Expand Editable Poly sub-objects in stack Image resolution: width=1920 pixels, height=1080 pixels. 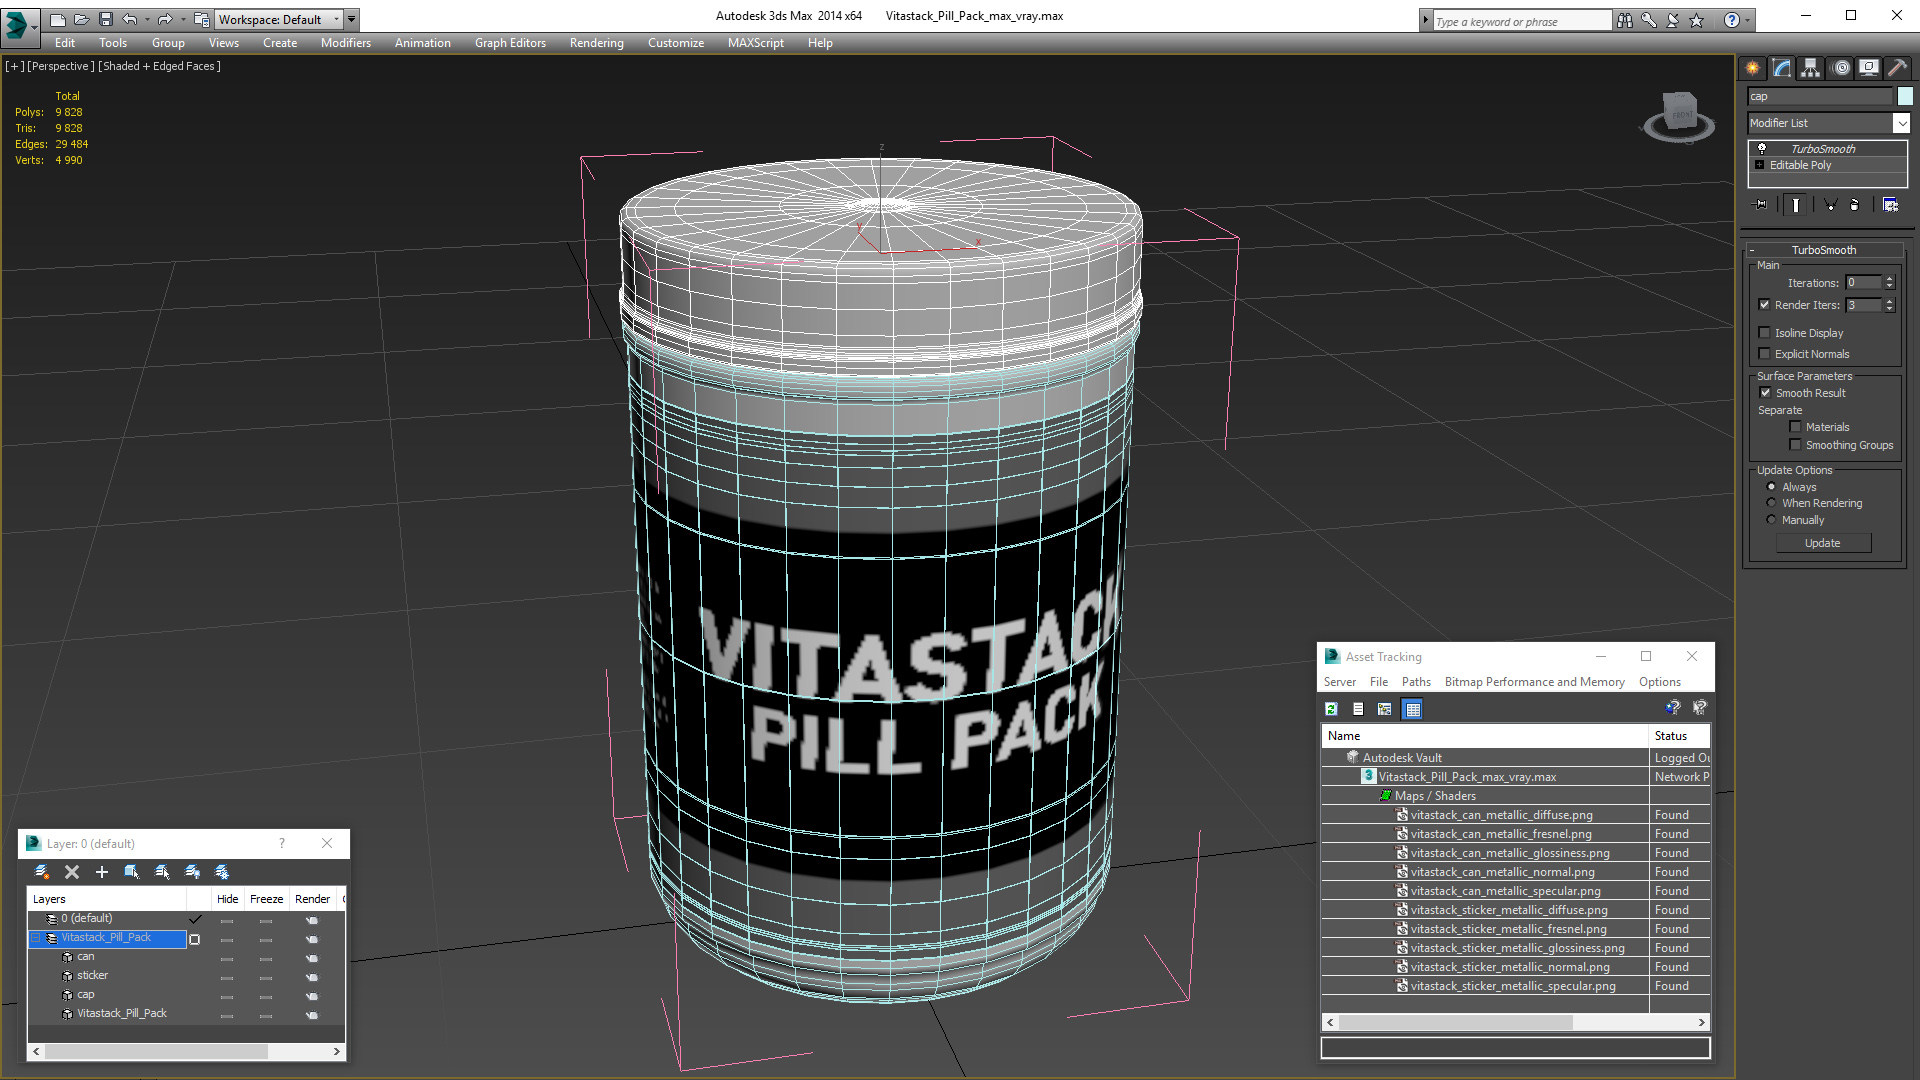(1760, 165)
